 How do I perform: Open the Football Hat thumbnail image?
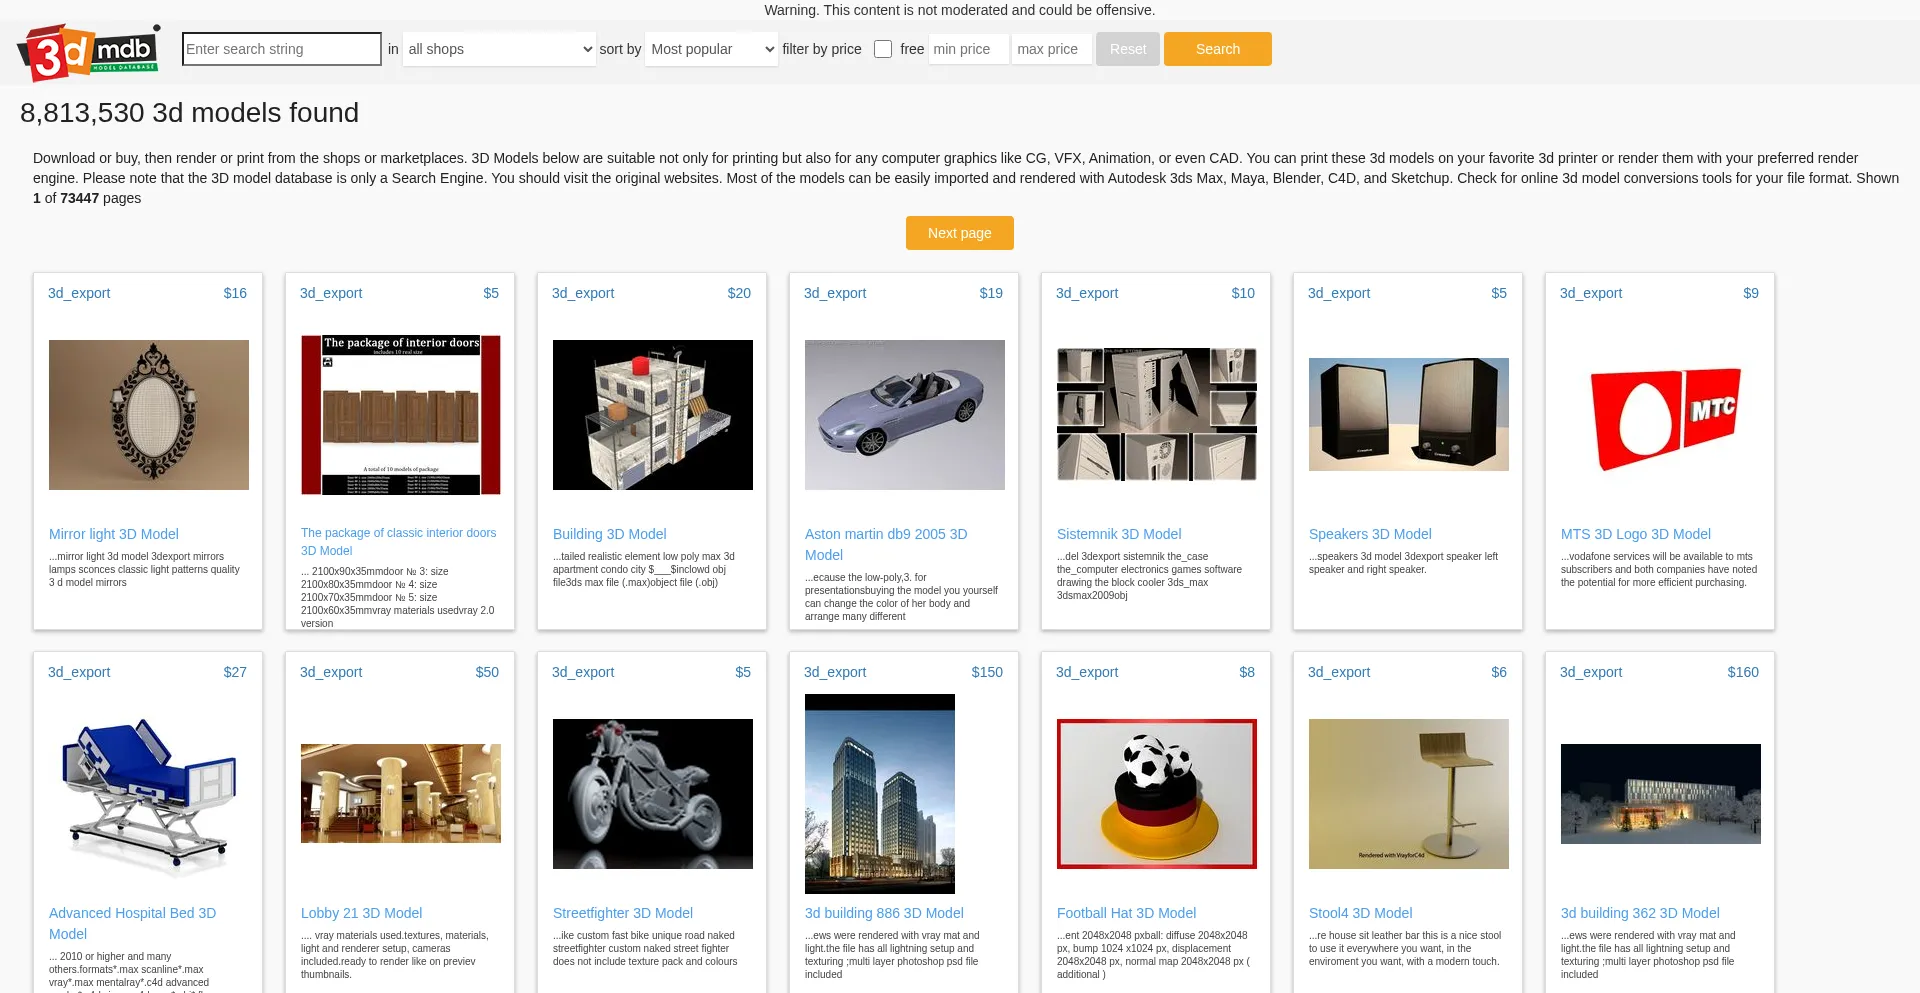[x=1157, y=794]
